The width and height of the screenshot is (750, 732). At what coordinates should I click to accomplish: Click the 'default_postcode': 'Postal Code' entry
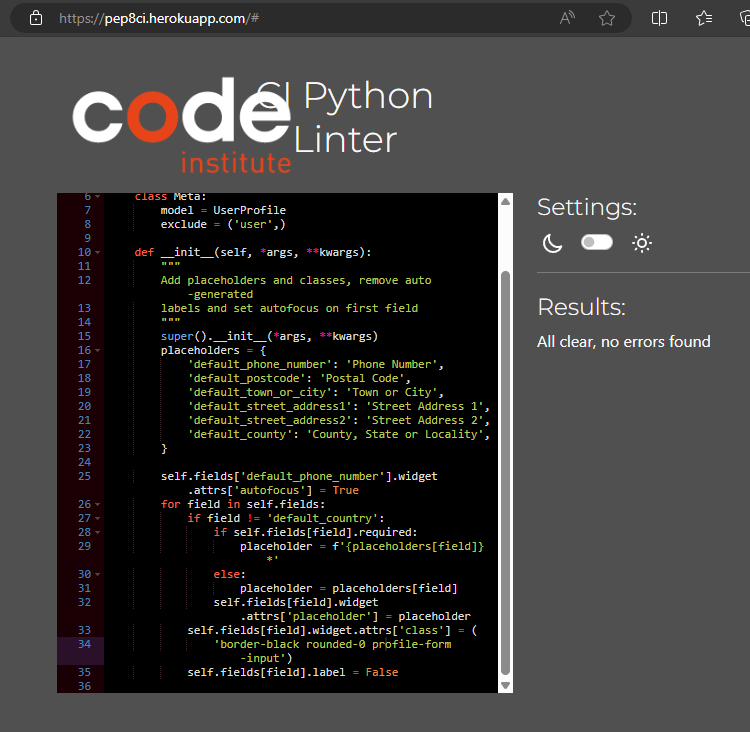[x=299, y=378]
